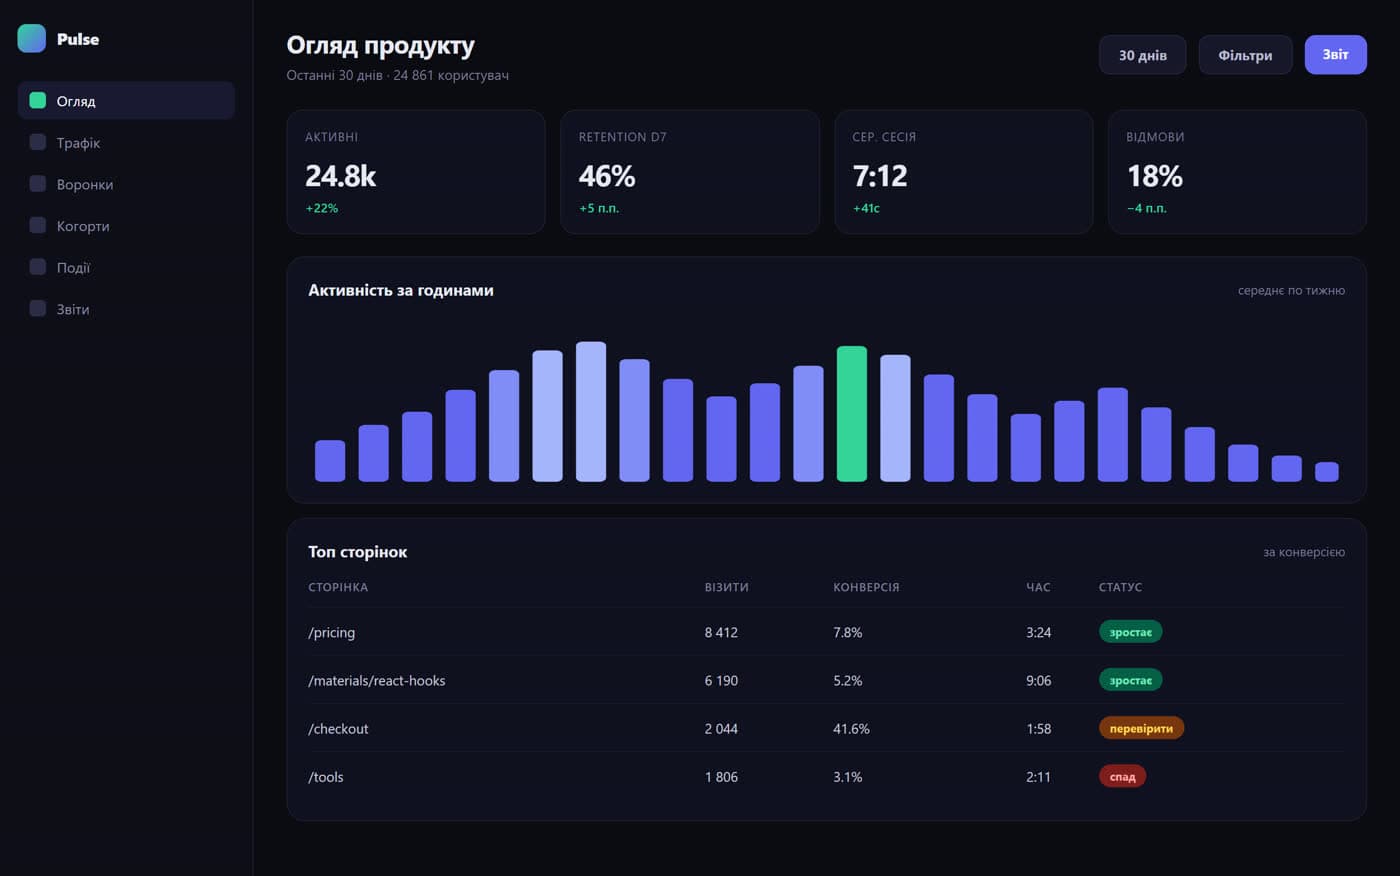Click the −4 п.п. bounce change
1400x876 pixels.
(1147, 208)
